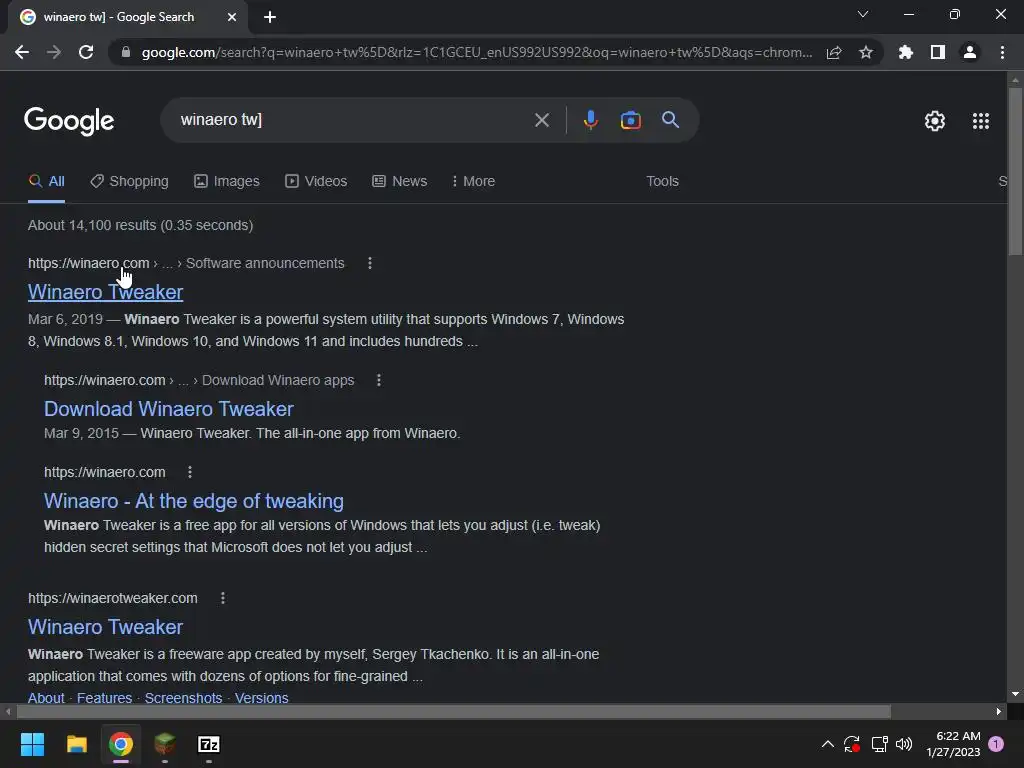Screen dimensions: 1024x768
Task: Open 7-Zip from the taskbar
Action: 208,744
